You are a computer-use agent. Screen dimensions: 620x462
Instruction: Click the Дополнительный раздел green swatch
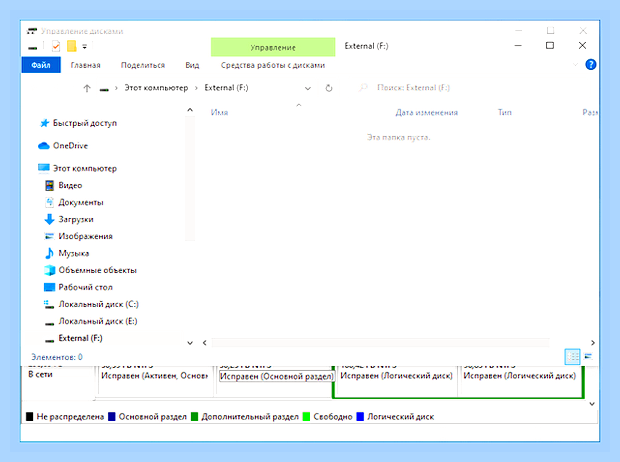(194, 417)
